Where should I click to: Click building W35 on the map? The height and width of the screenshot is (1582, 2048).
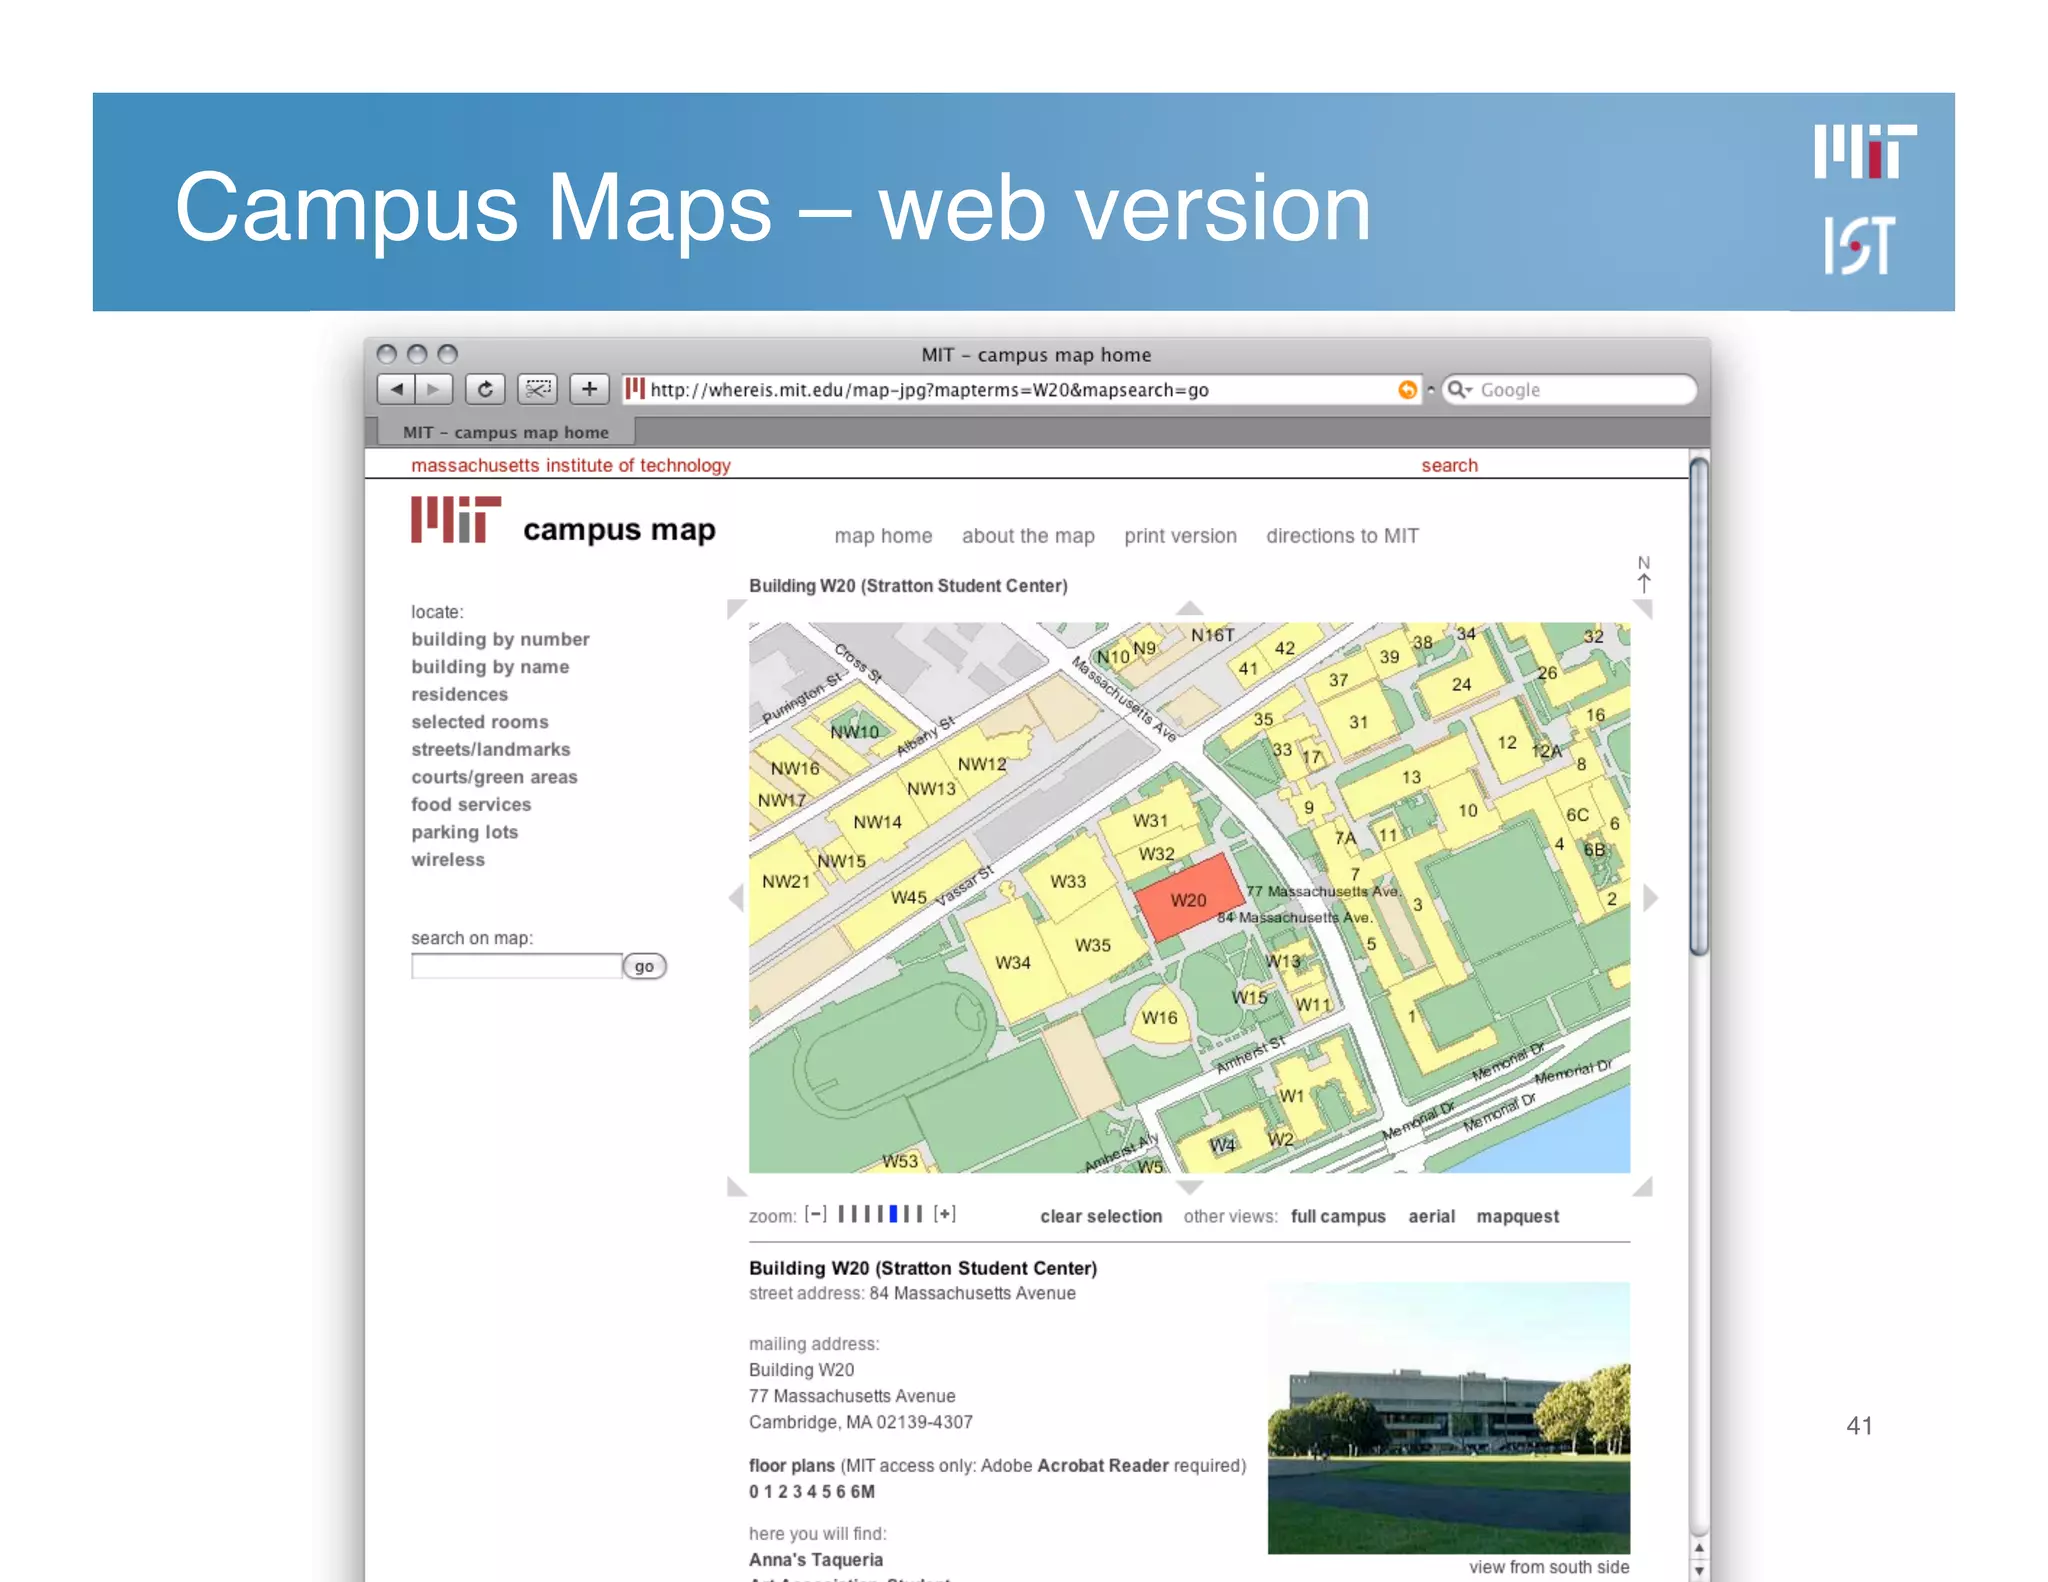tap(1093, 944)
